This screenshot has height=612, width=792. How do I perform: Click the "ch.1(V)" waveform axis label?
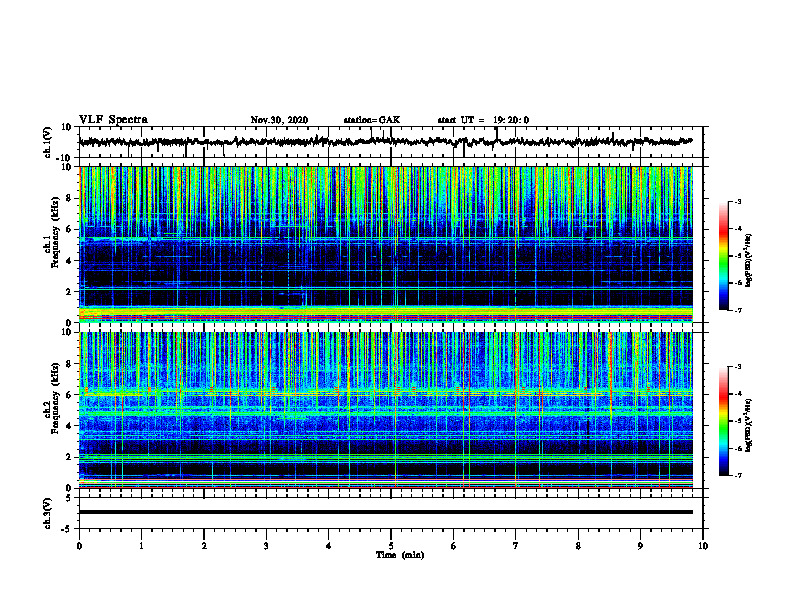[x=48, y=142]
